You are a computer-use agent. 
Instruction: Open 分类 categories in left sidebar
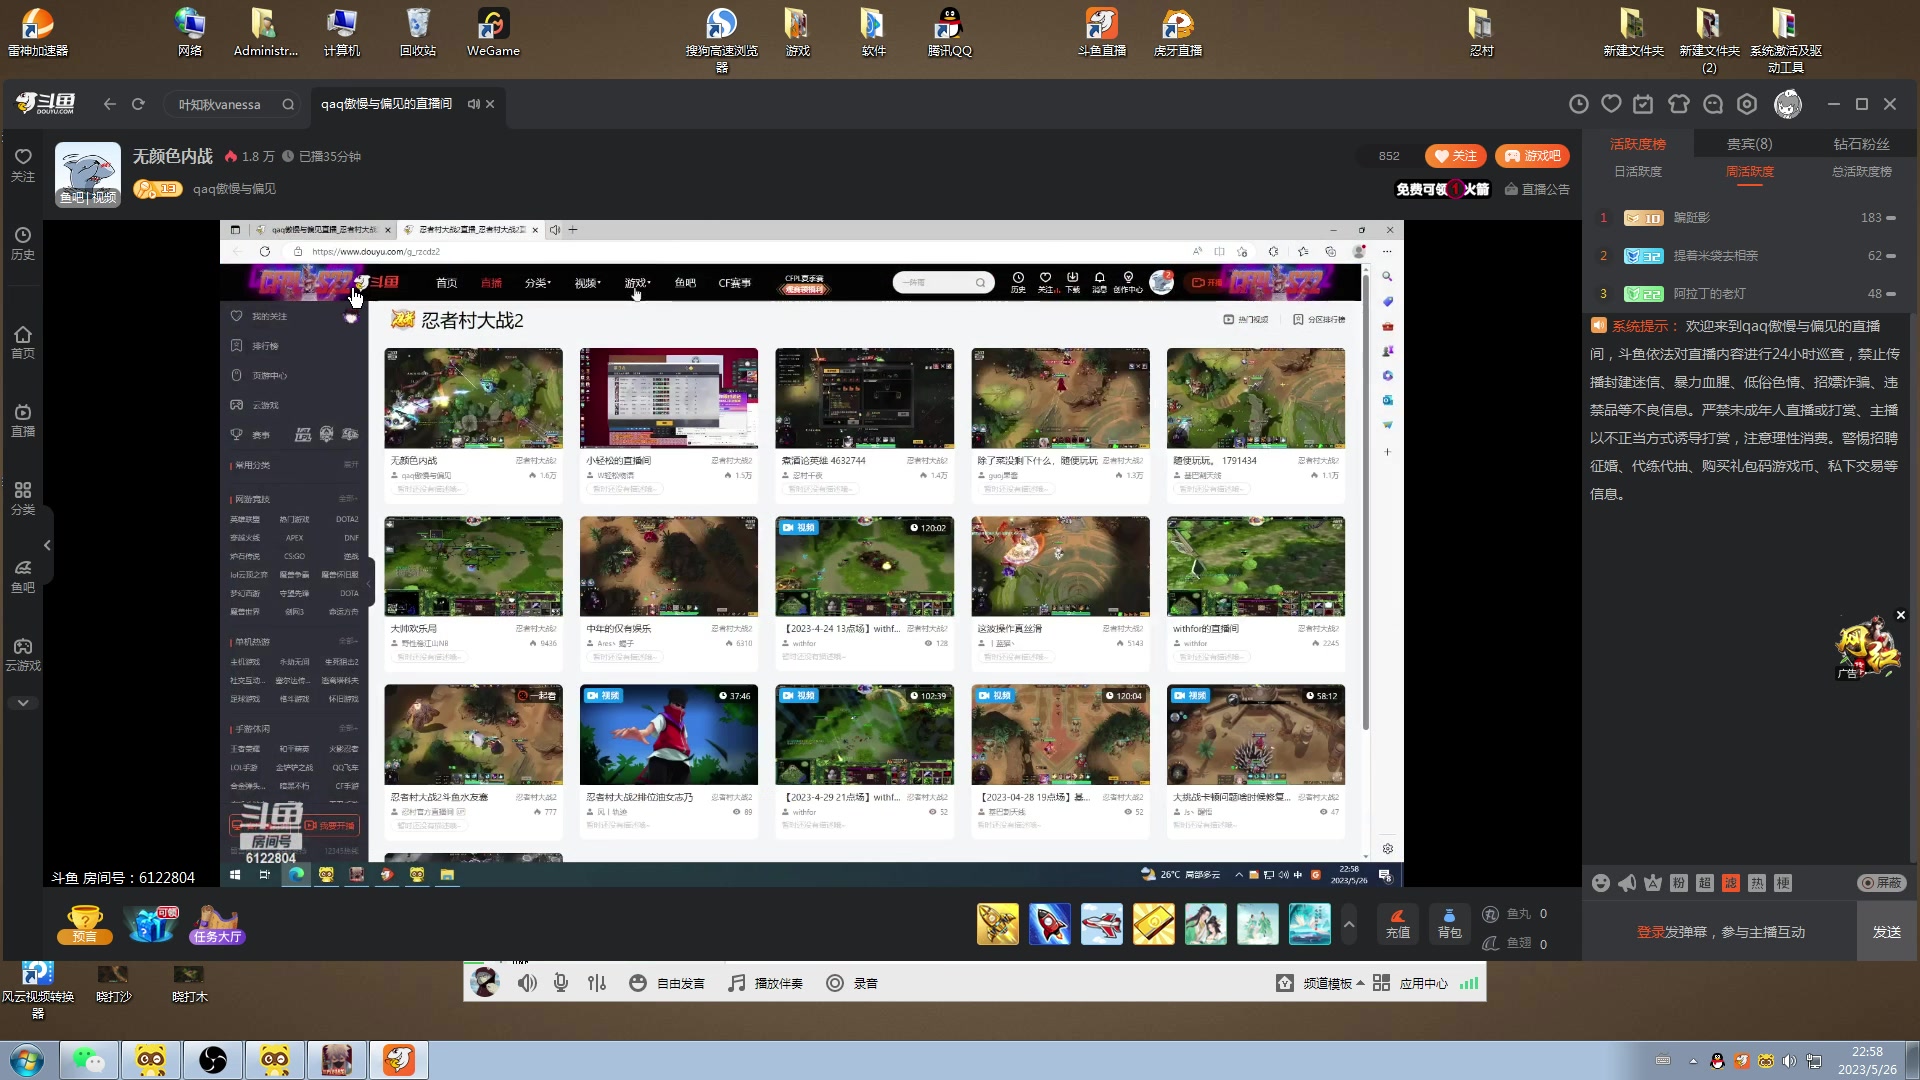[23, 498]
